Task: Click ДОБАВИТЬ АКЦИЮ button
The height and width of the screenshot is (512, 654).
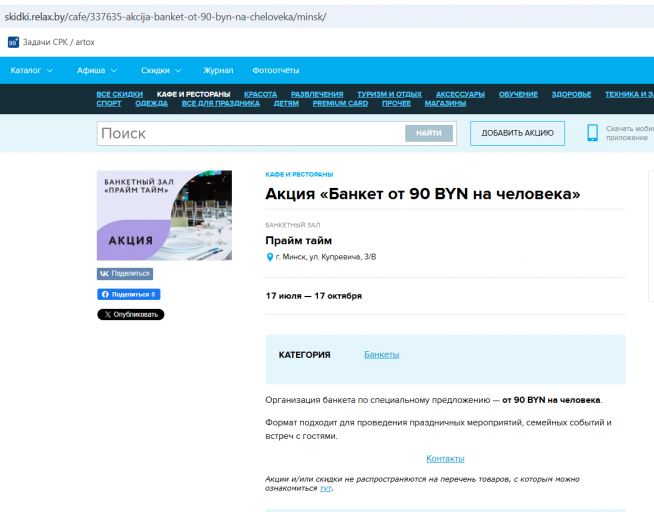Action: point(518,133)
